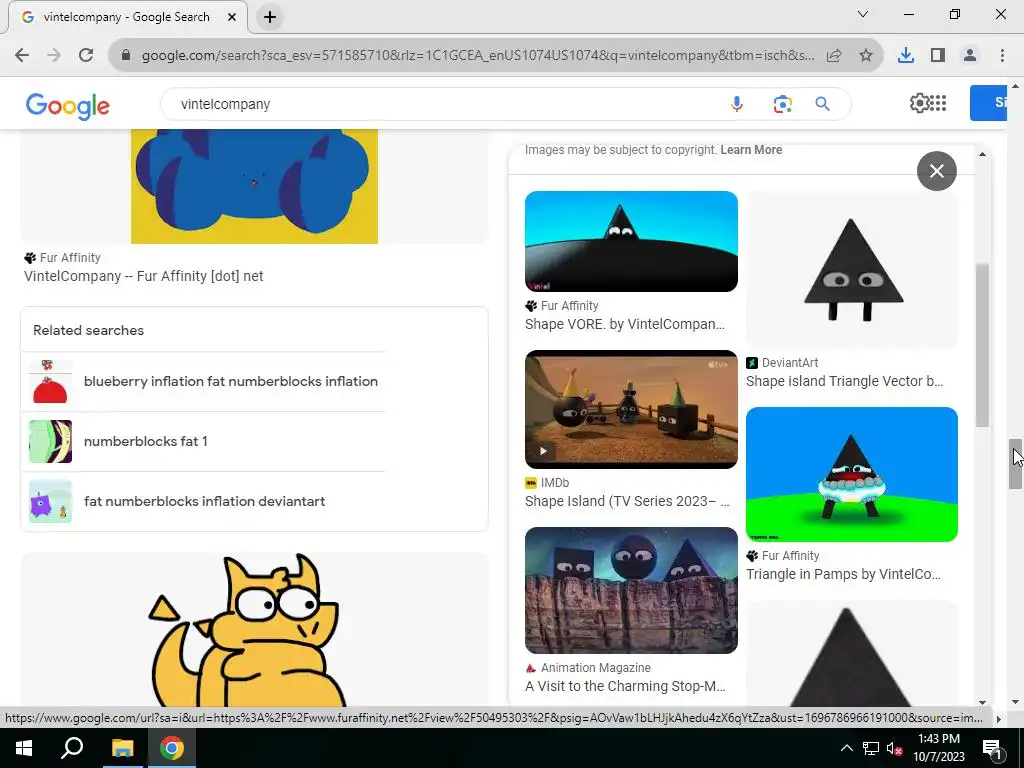Open Chrome downloads
This screenshot has width=1024, height=768.
[906, 56]
